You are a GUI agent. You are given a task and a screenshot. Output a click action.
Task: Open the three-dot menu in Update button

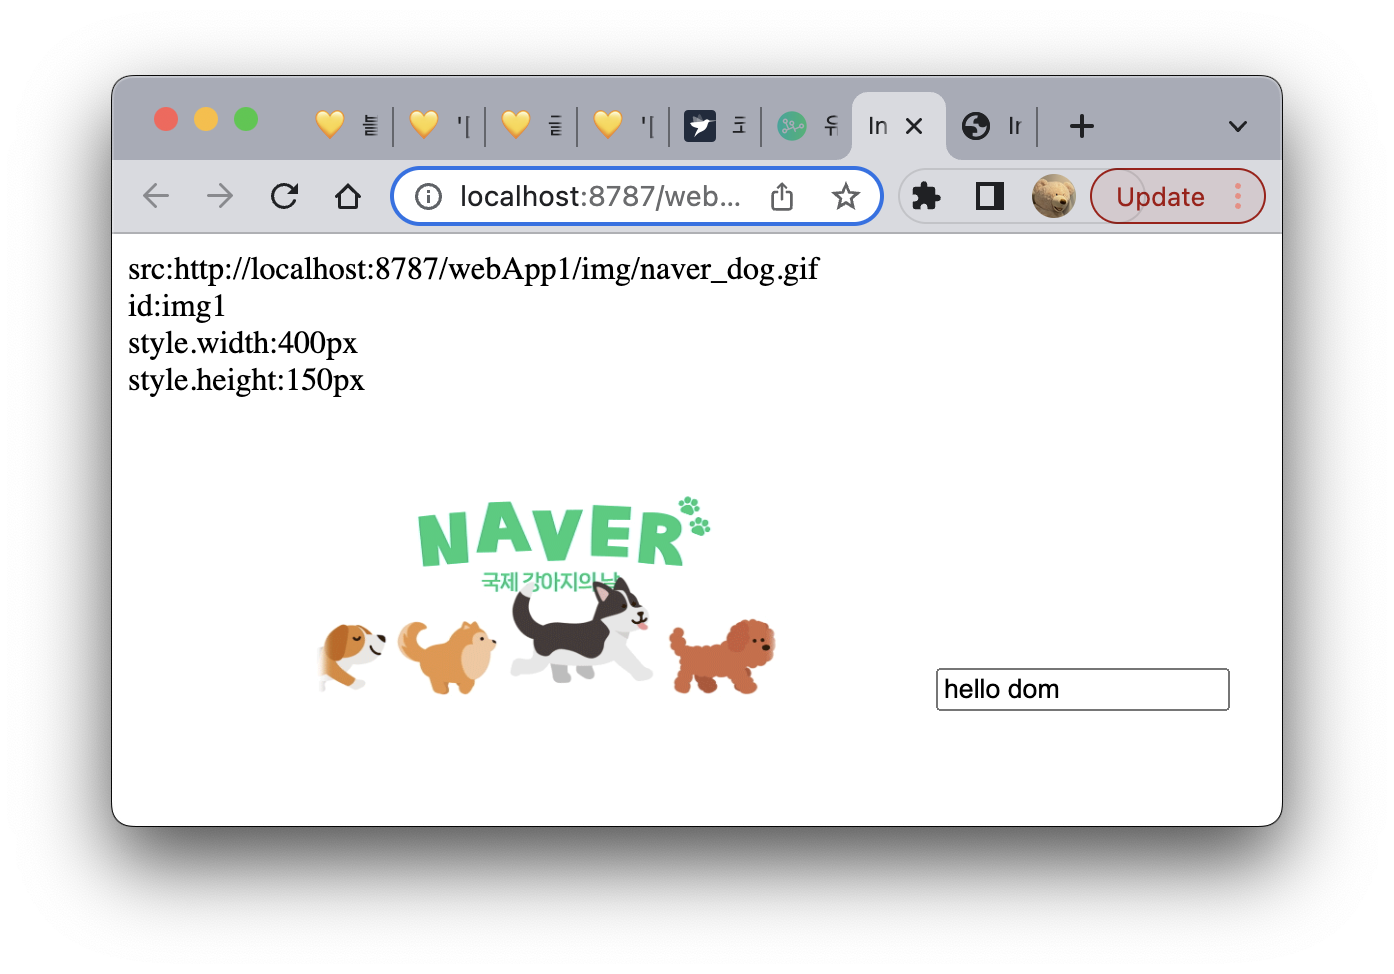pyautogui.click(x=1238, y=196)
